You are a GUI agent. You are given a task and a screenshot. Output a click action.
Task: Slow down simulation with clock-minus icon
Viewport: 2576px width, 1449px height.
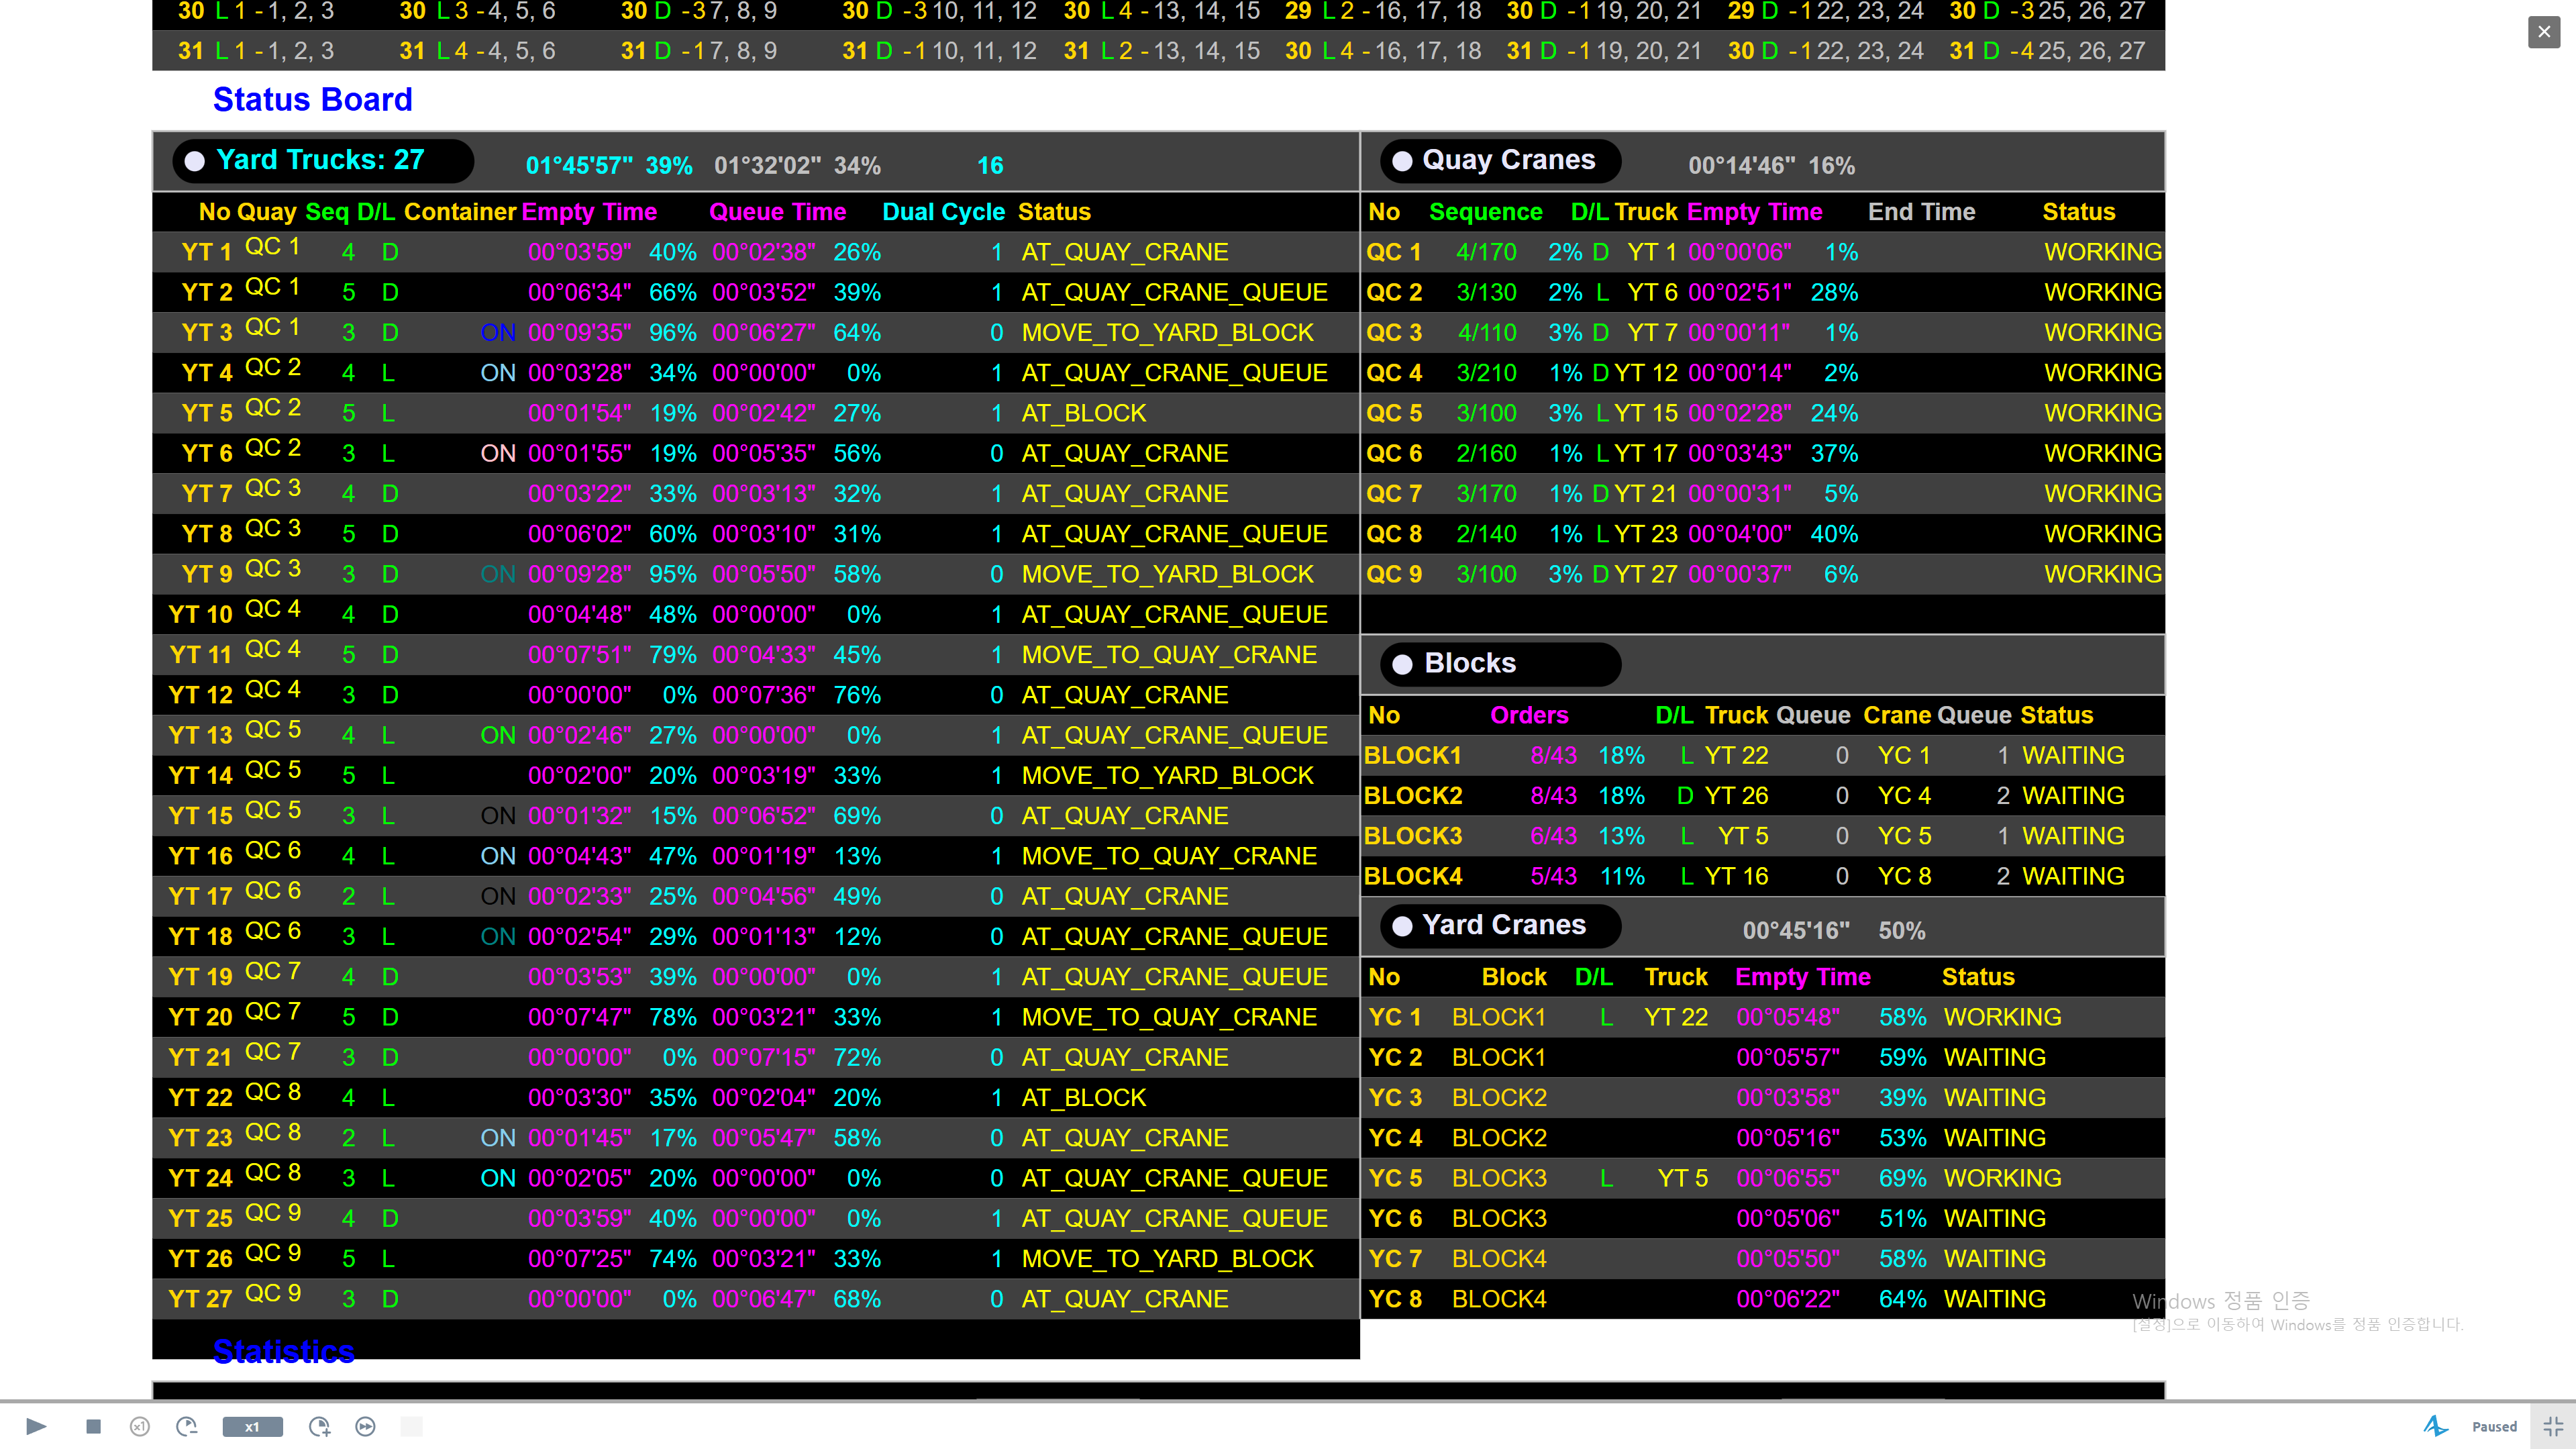(187, 1426)
